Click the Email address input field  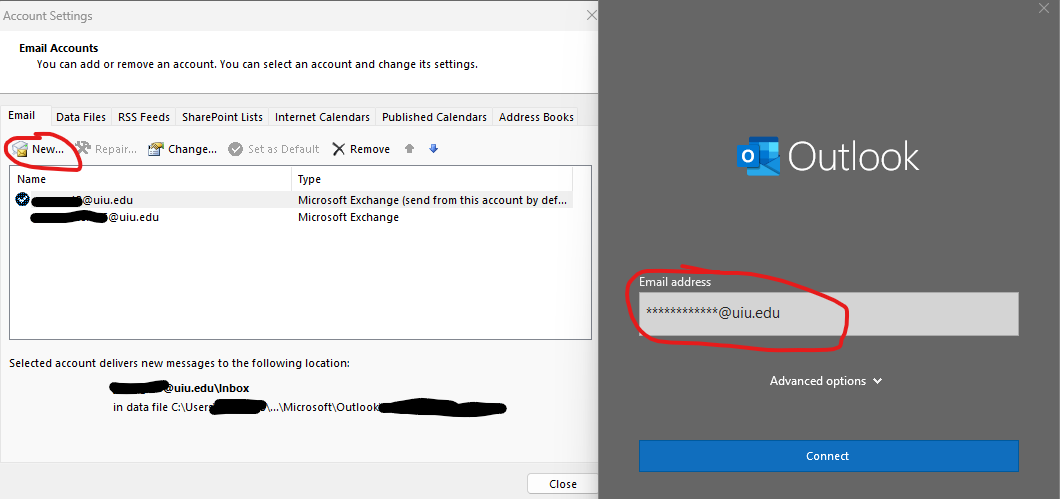pos(829,314)
